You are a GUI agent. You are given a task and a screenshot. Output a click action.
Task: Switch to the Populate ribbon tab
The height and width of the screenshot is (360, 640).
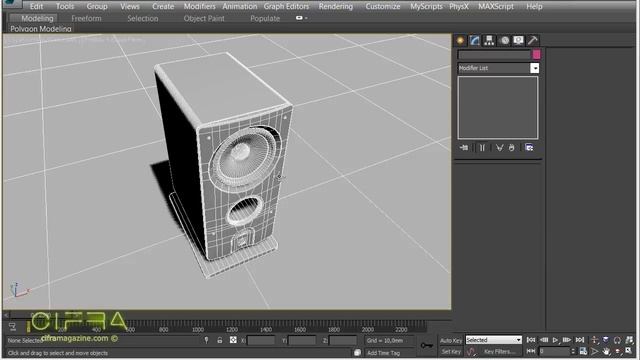(265, 18)
